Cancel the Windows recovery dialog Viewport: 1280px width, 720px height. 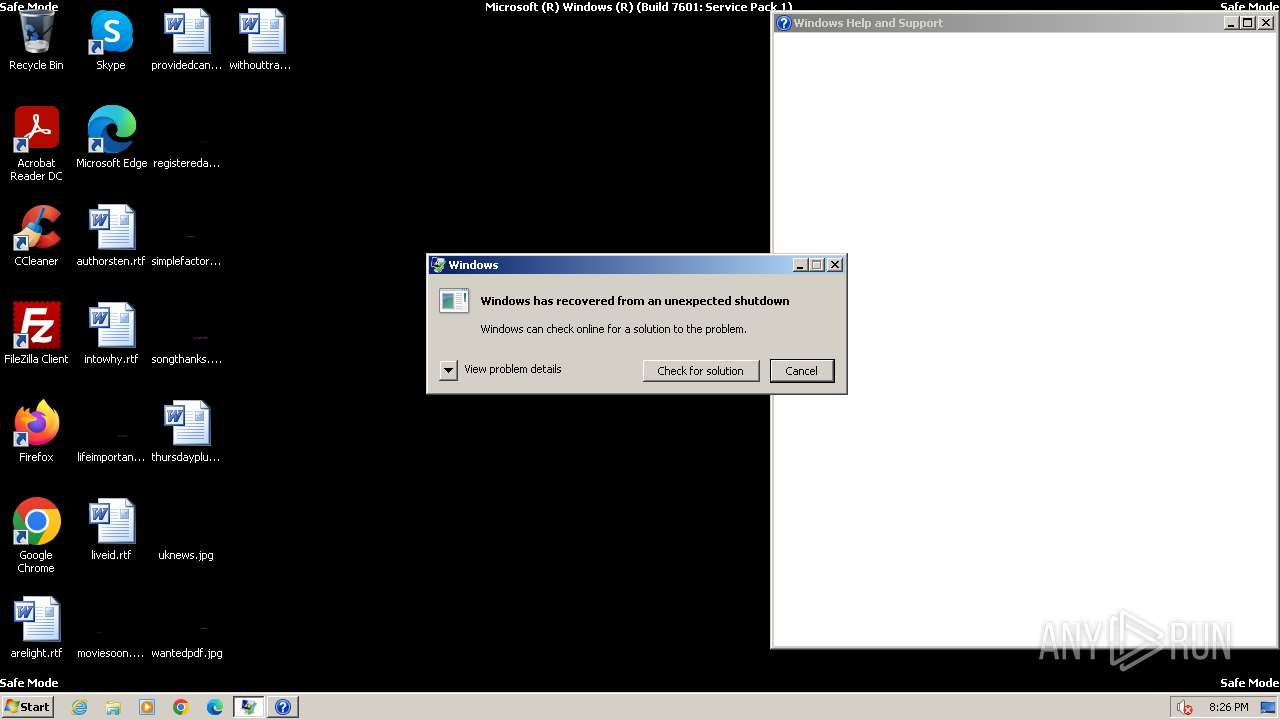801,371
